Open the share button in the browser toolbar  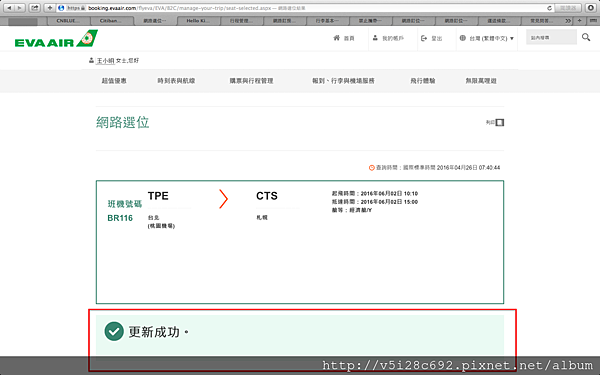pyautogui.click(x=35, y=8)
